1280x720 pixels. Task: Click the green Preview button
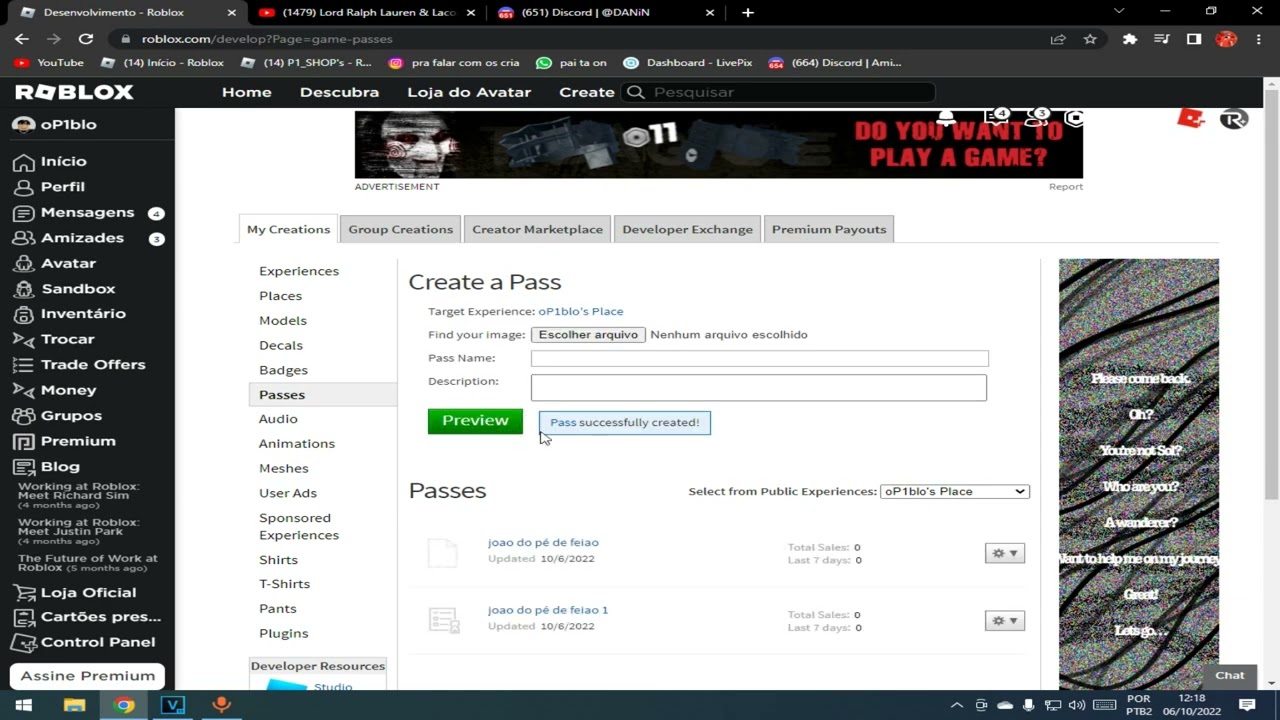(x=475, y=421)
